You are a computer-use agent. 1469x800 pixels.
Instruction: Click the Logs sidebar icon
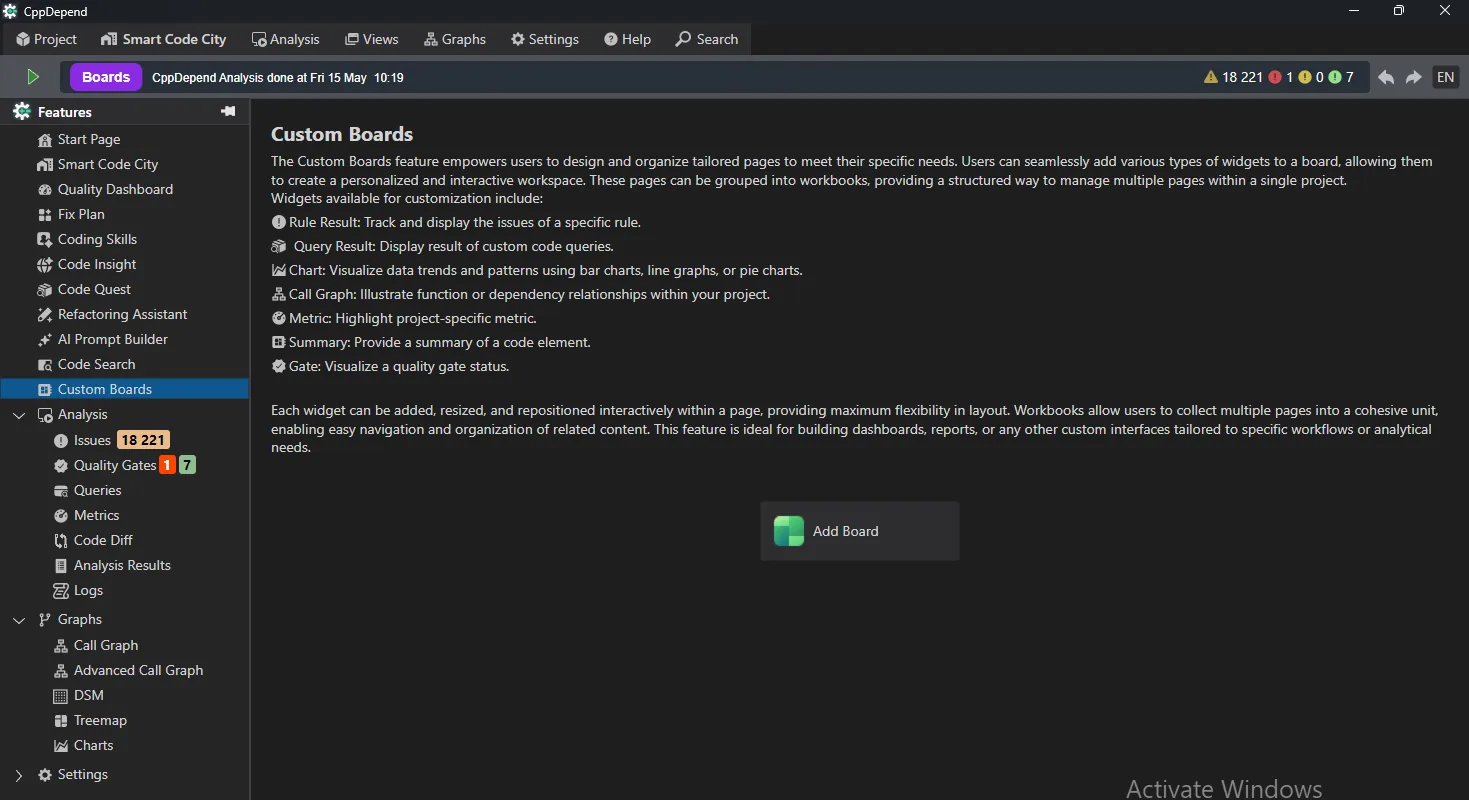coord(60,590)
